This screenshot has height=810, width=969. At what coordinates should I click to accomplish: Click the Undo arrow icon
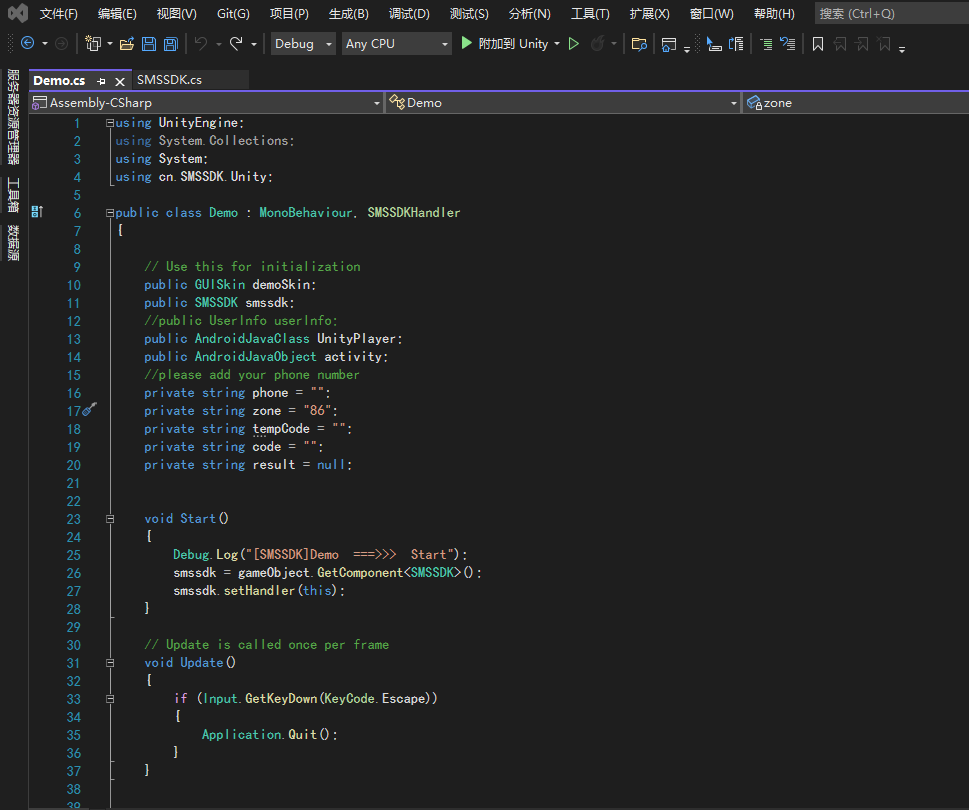click(x=201, y=43)
